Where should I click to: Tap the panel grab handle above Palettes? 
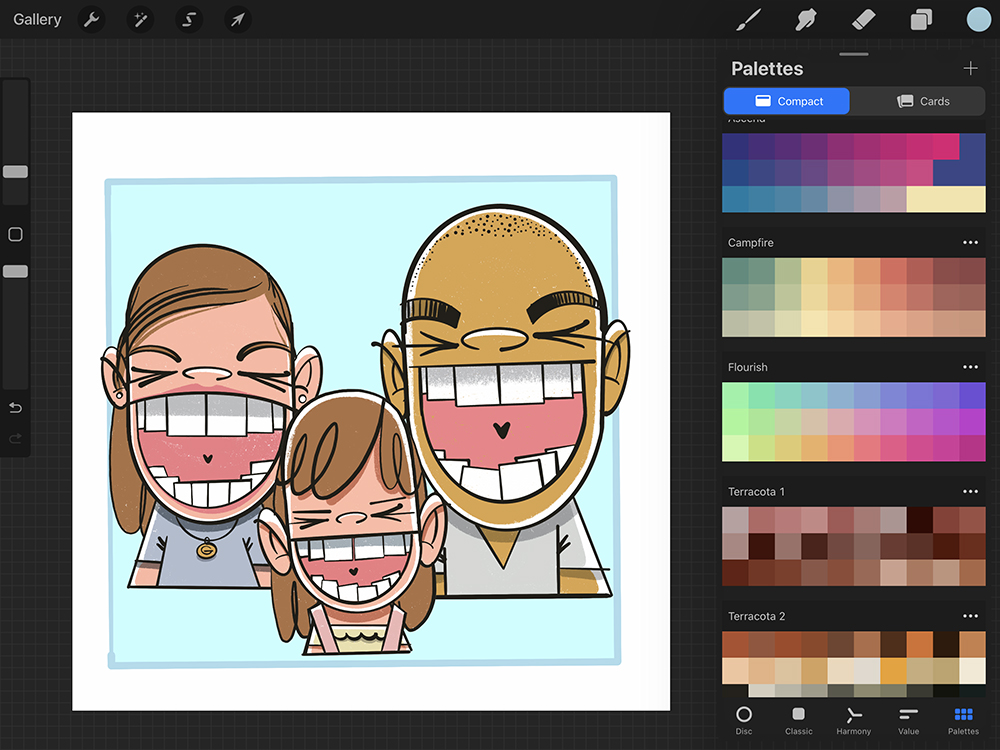tap(854, 54)
